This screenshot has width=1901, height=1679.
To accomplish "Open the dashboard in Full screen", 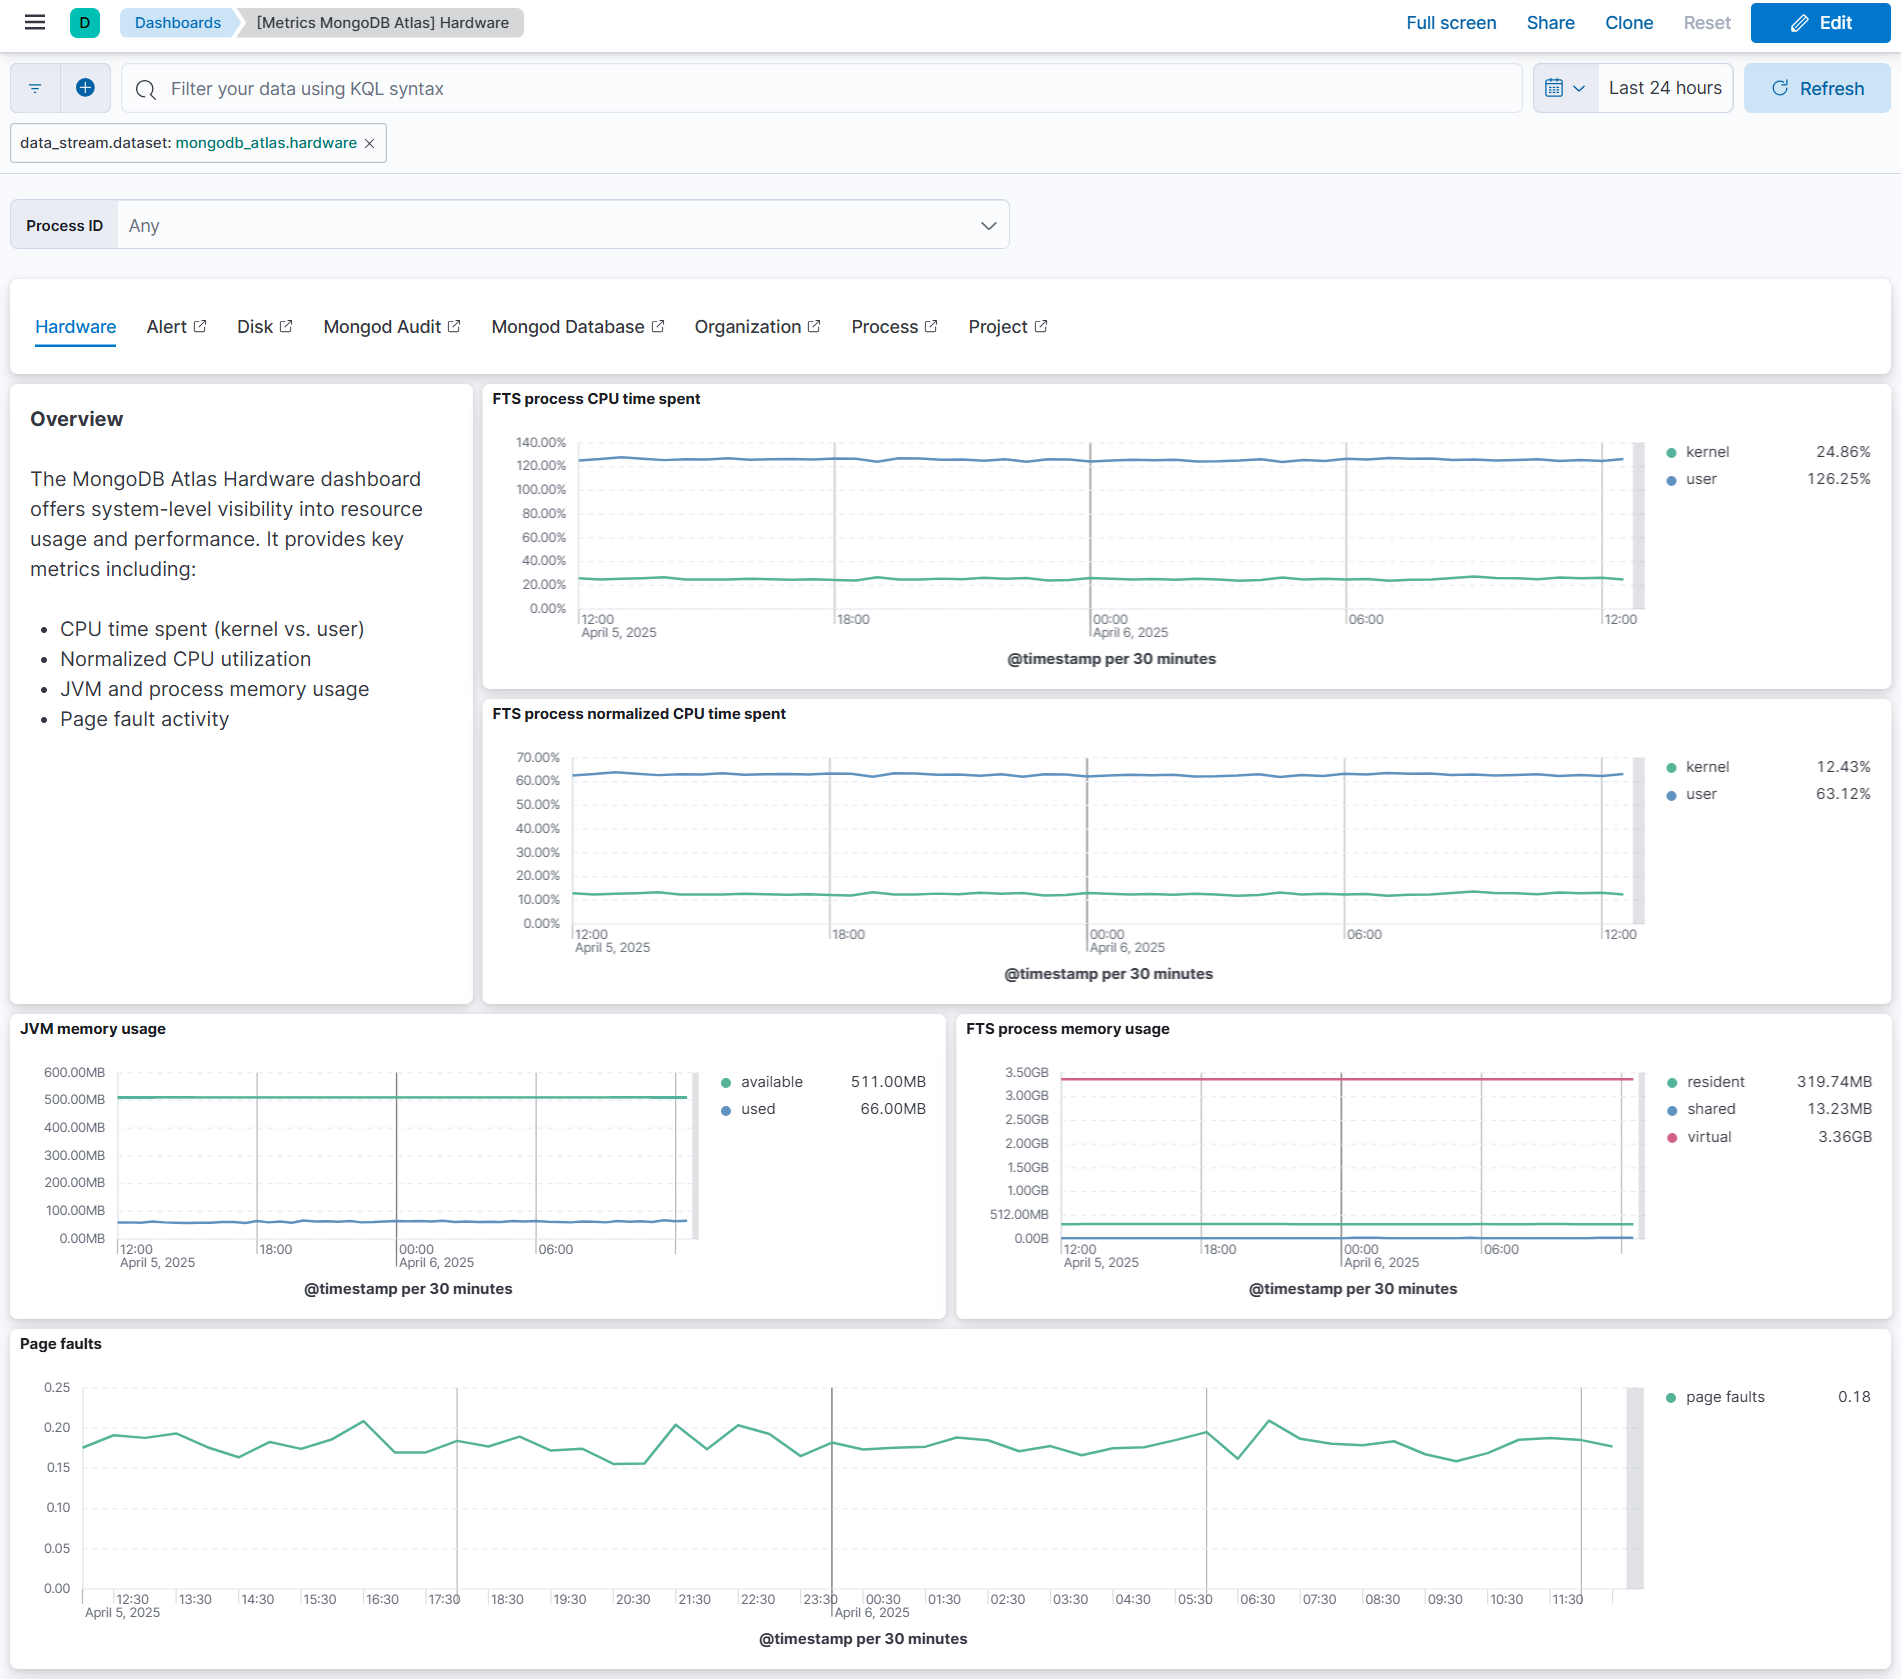I will coord(1451,22).
